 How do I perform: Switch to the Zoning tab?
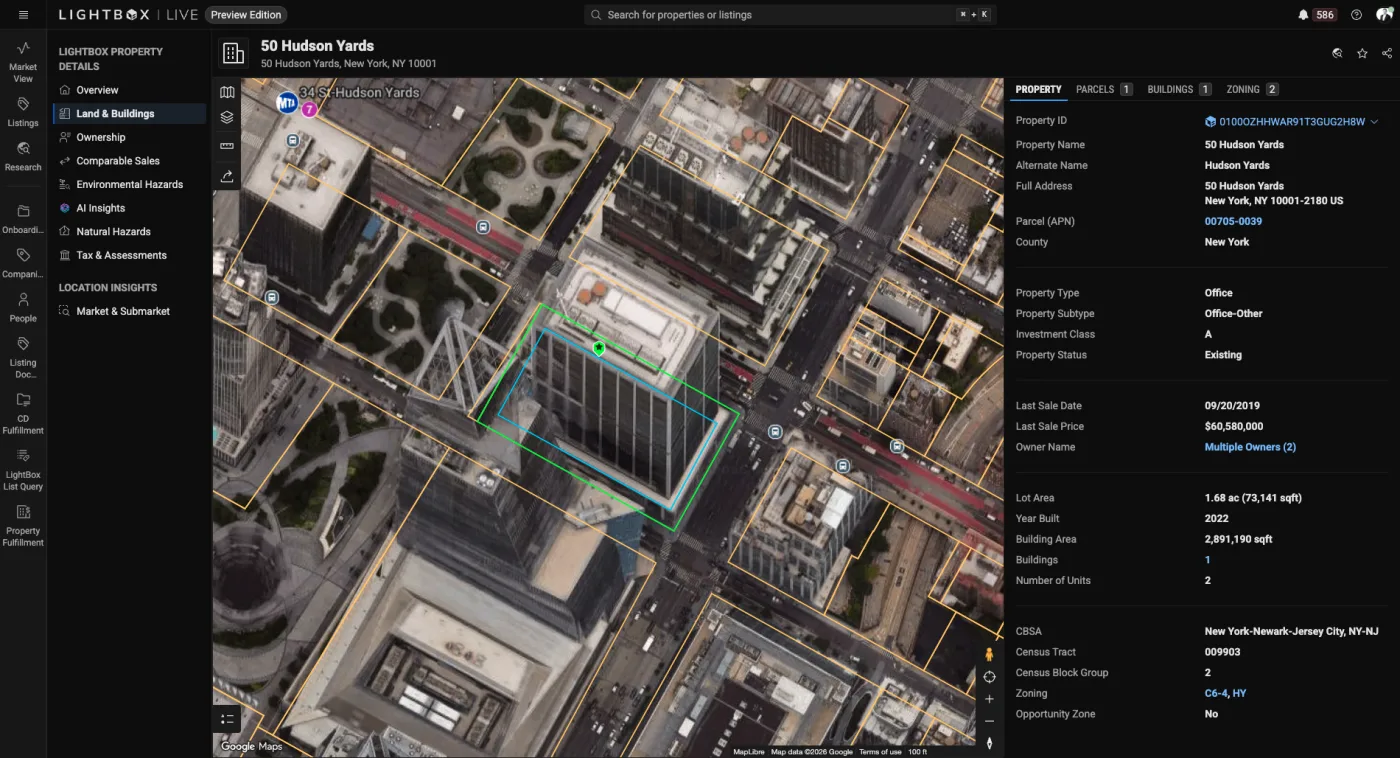pos(1252,89)
